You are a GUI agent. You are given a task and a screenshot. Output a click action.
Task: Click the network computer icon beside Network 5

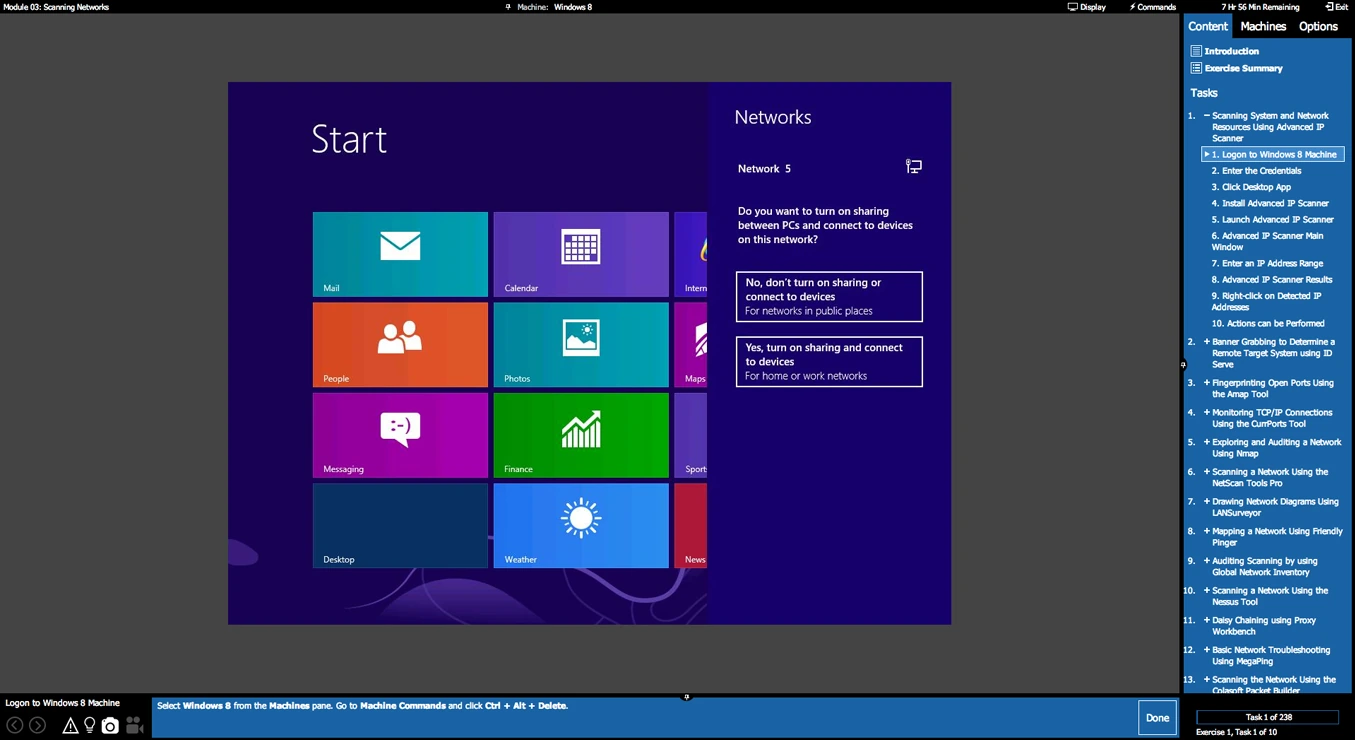(x=914, y=167)
